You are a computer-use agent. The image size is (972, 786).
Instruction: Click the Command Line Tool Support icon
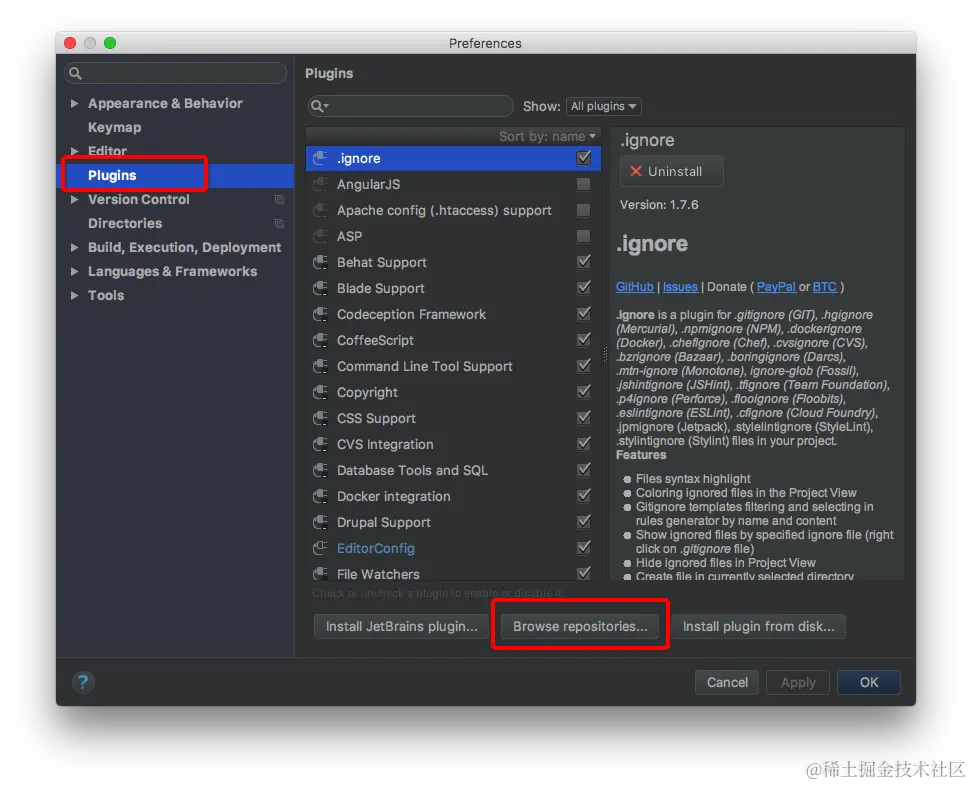(x=320, y=366)
